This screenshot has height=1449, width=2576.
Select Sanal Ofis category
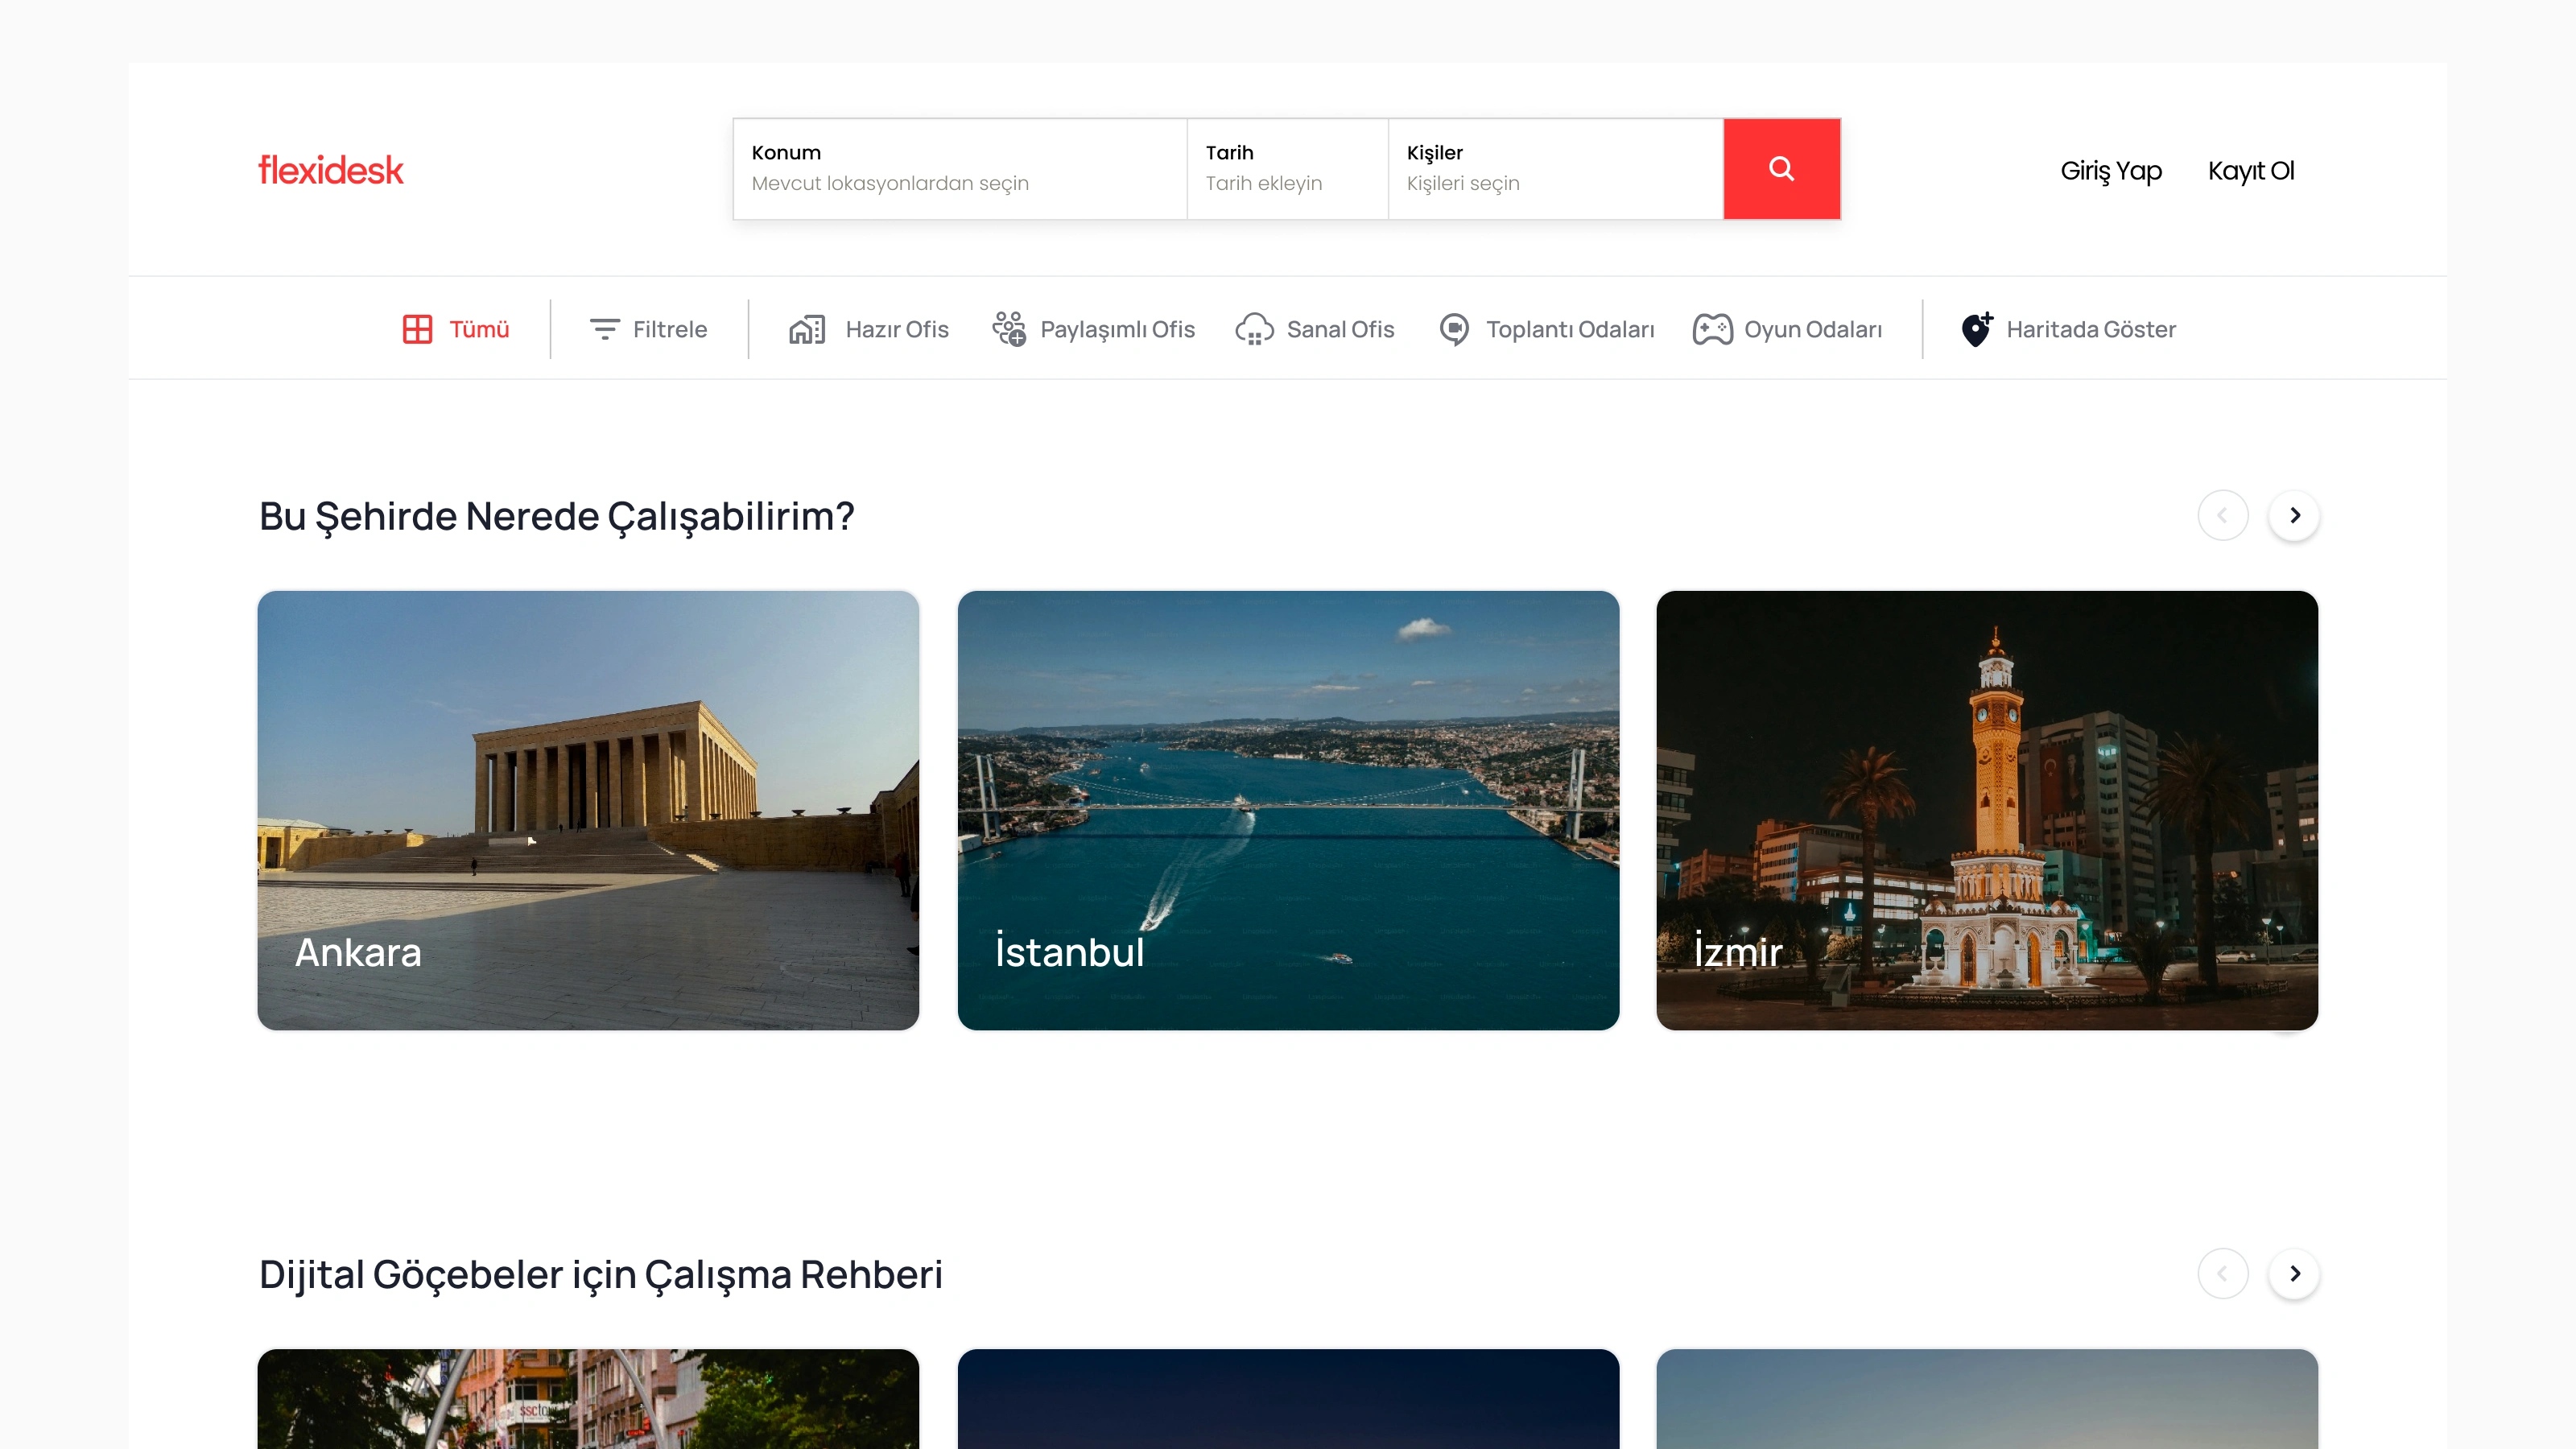1340,329
